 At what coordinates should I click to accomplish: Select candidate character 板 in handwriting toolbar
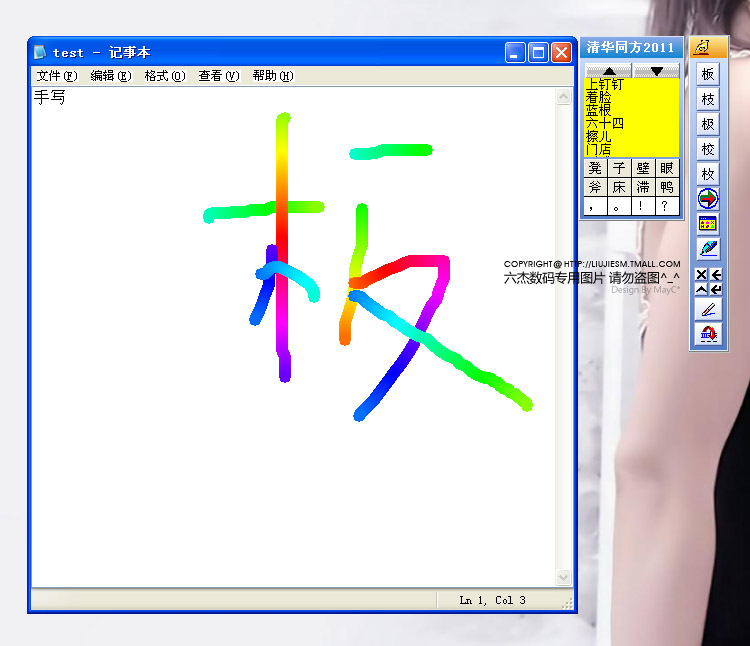pyautogui.click(x=708, y=74)
